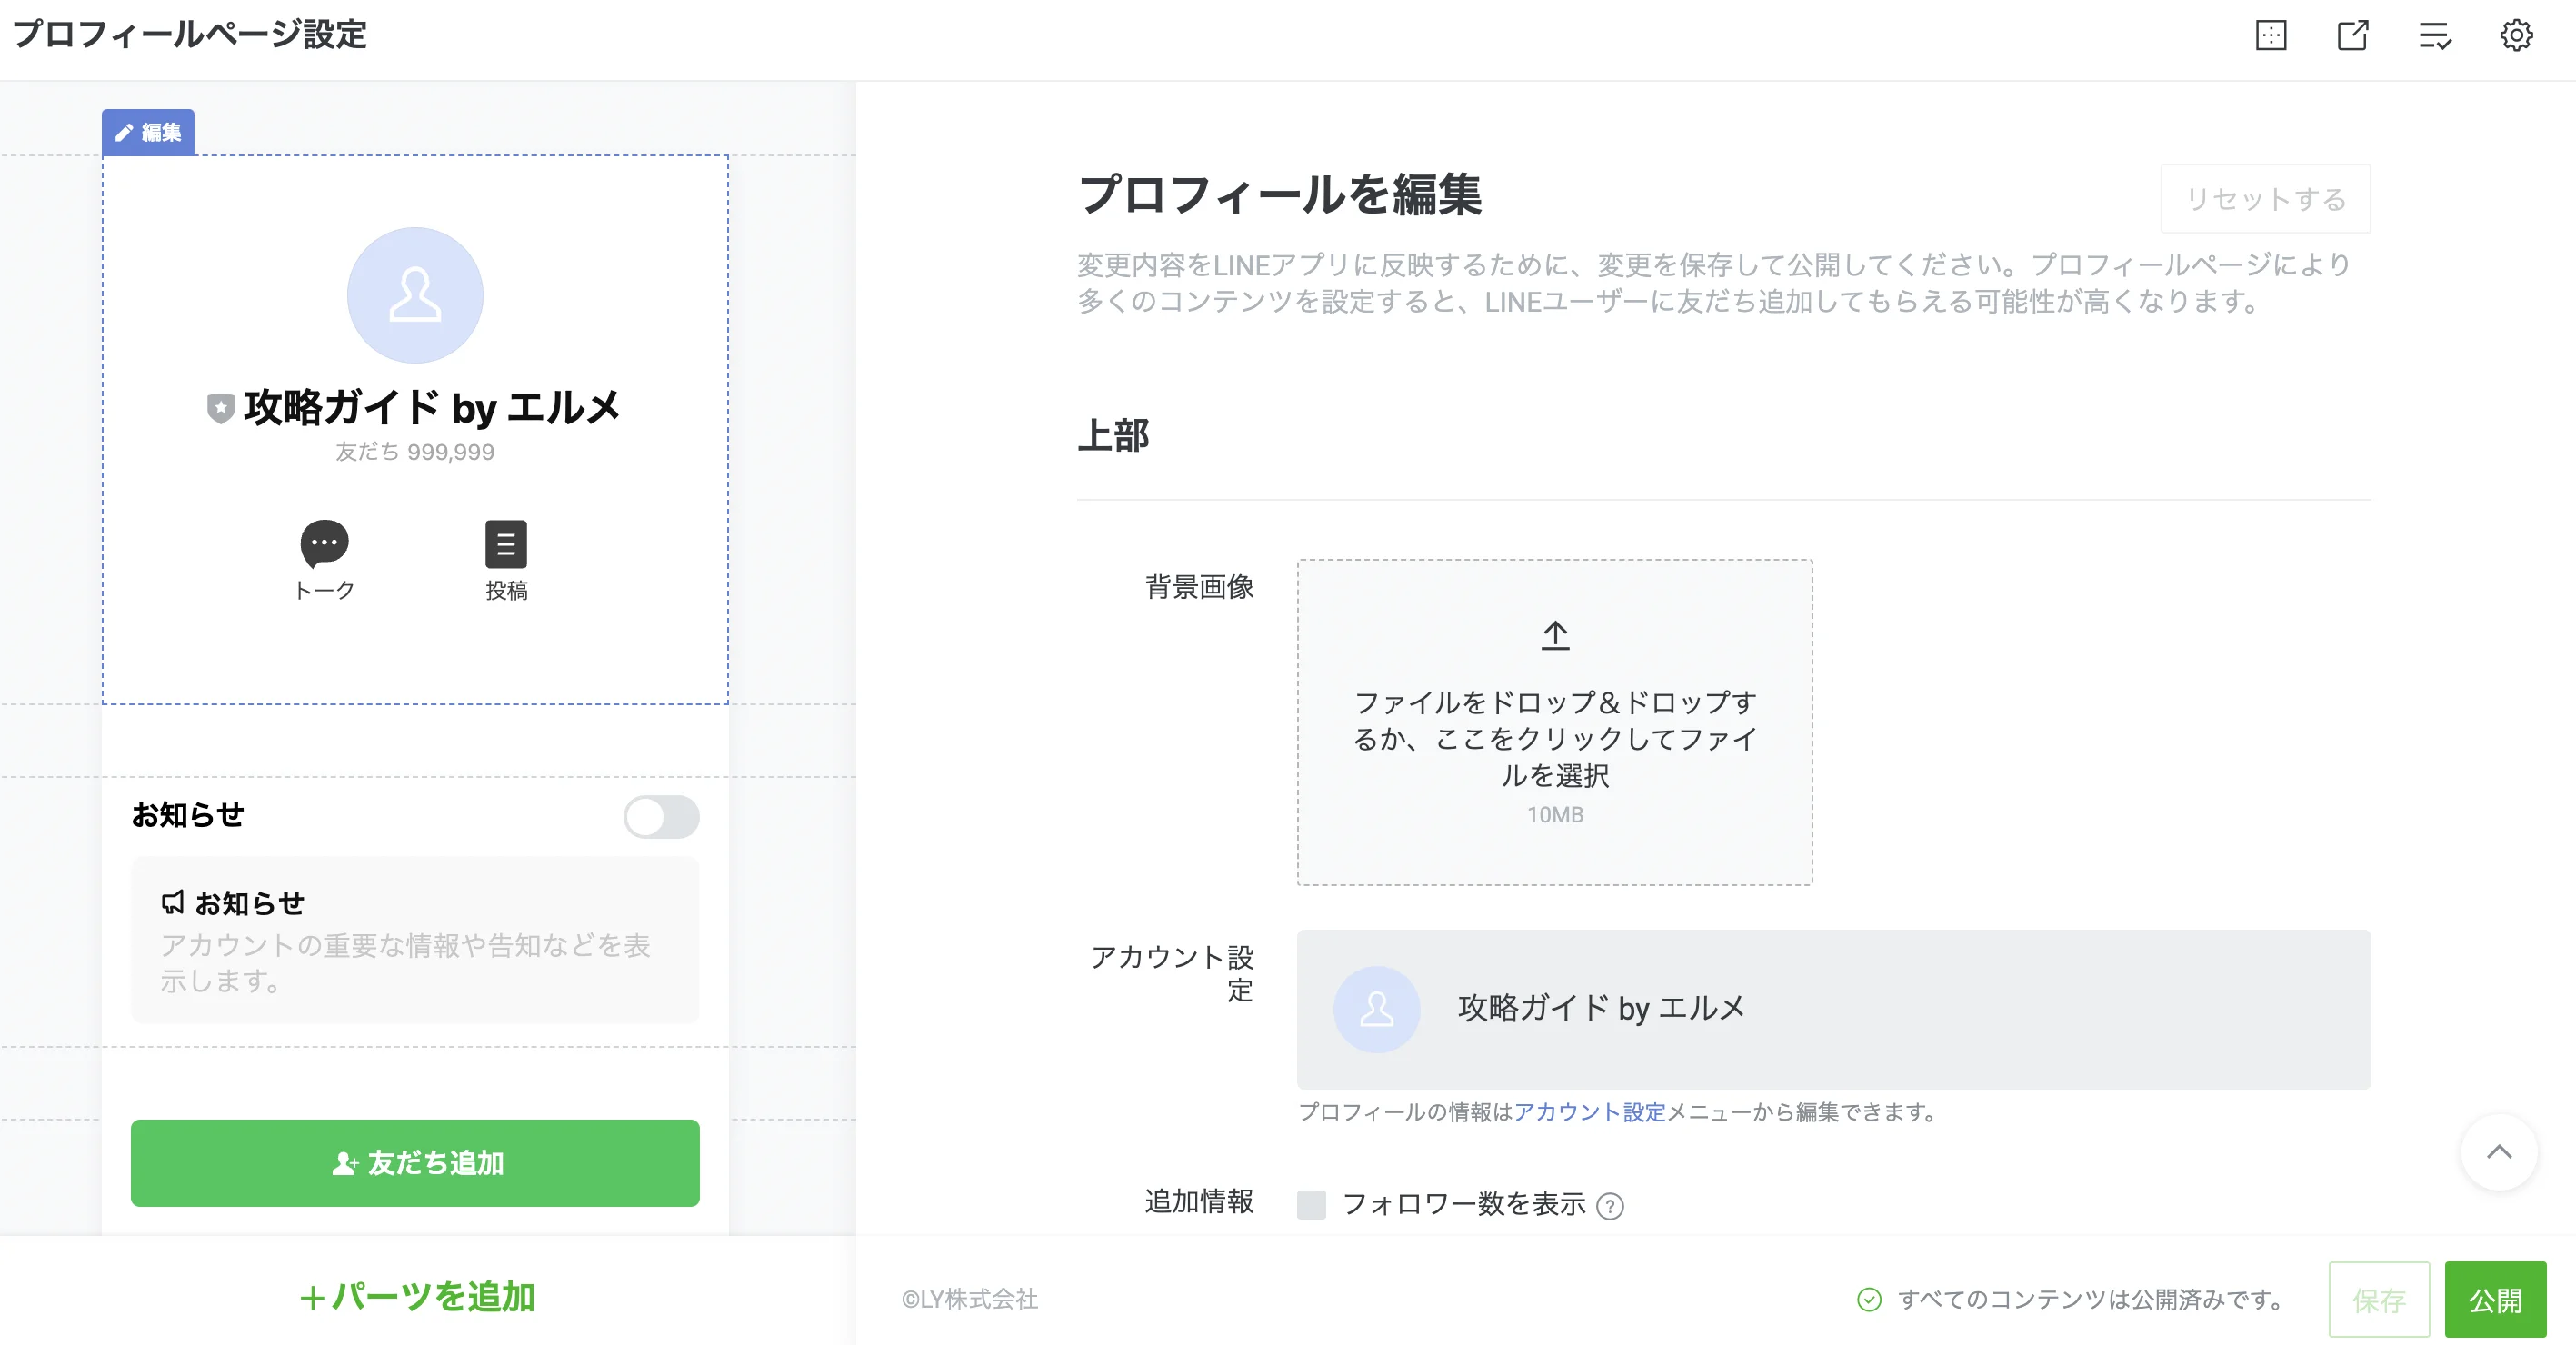Click the プロフィールを編集 heading
2576x1345 pixels.
click(1279, 194)
